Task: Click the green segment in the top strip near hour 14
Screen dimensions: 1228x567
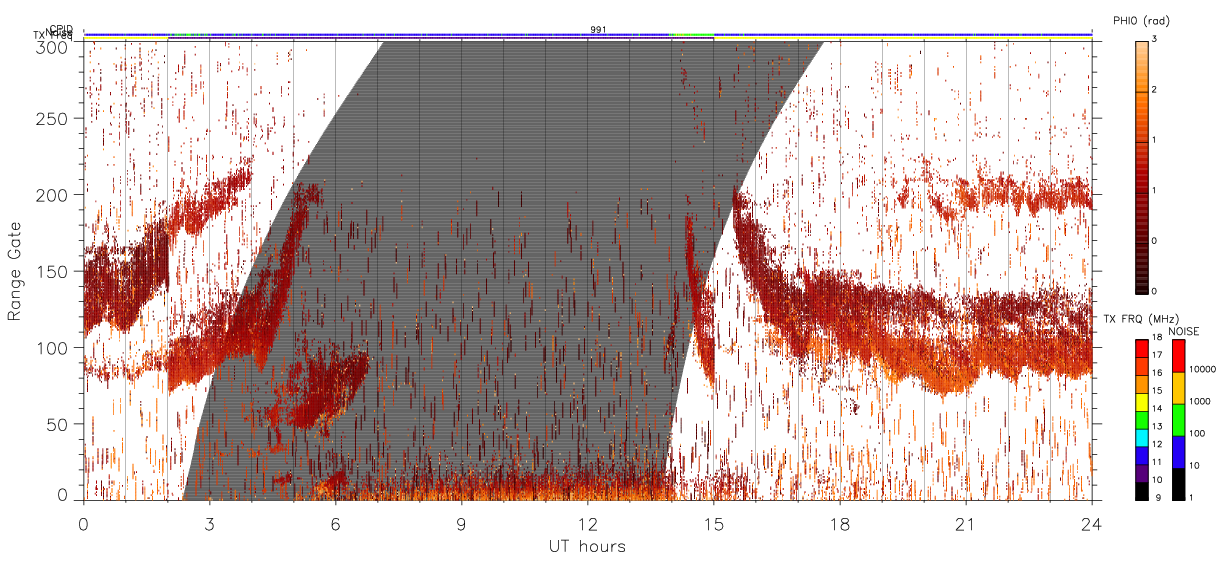Action: click(x=694, y=34)
